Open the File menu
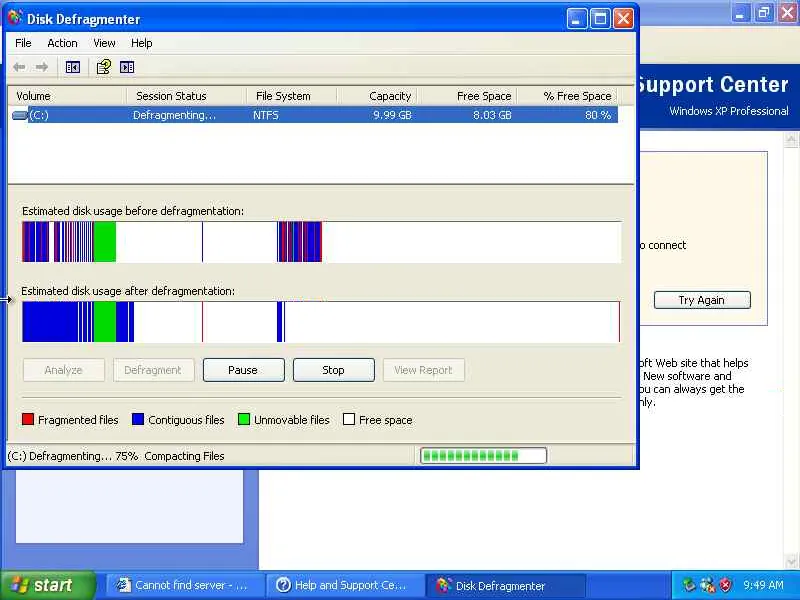Screen dimensions: 800x600 click(23, 43)
